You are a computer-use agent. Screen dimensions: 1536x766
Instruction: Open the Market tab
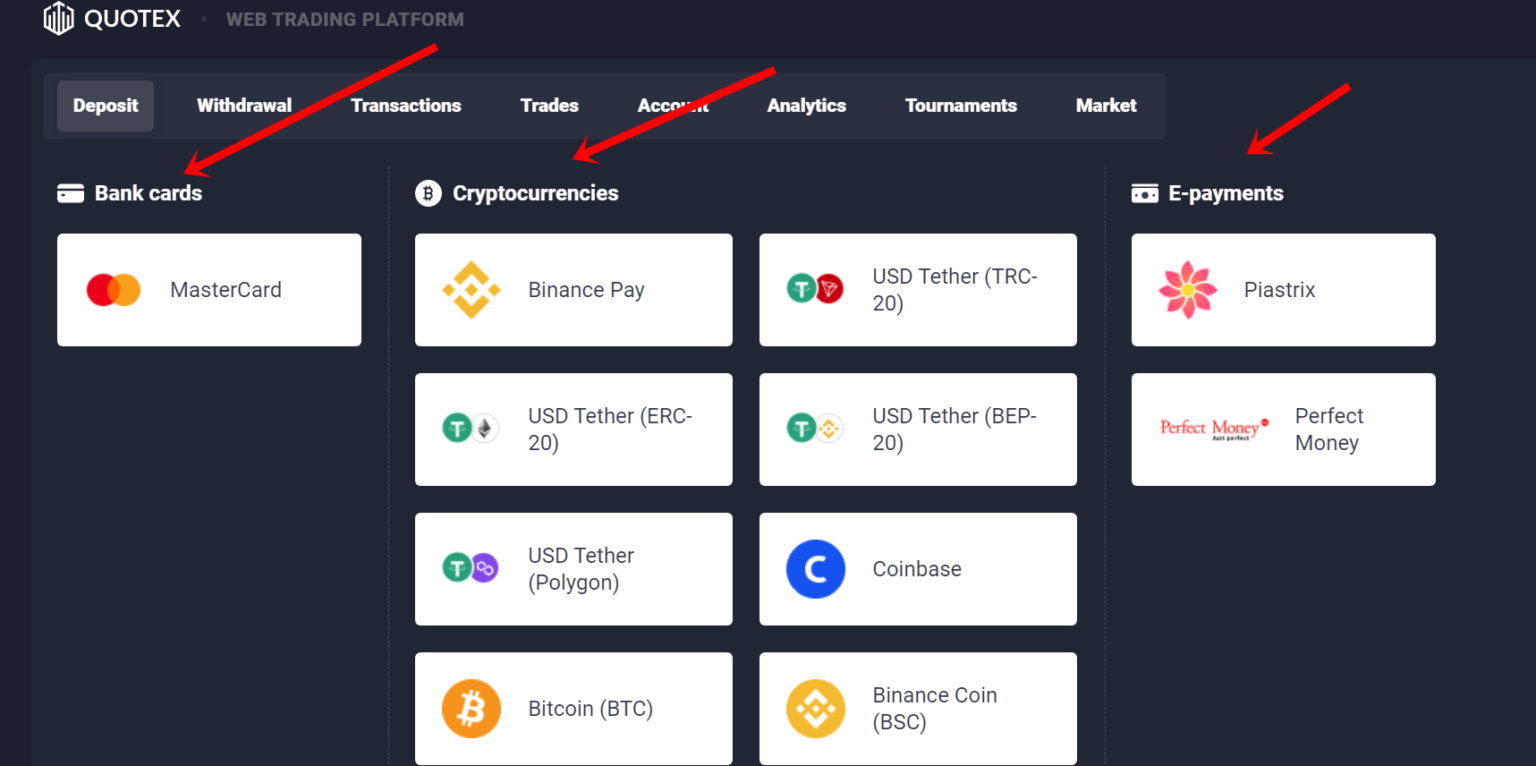point(1106,106)
